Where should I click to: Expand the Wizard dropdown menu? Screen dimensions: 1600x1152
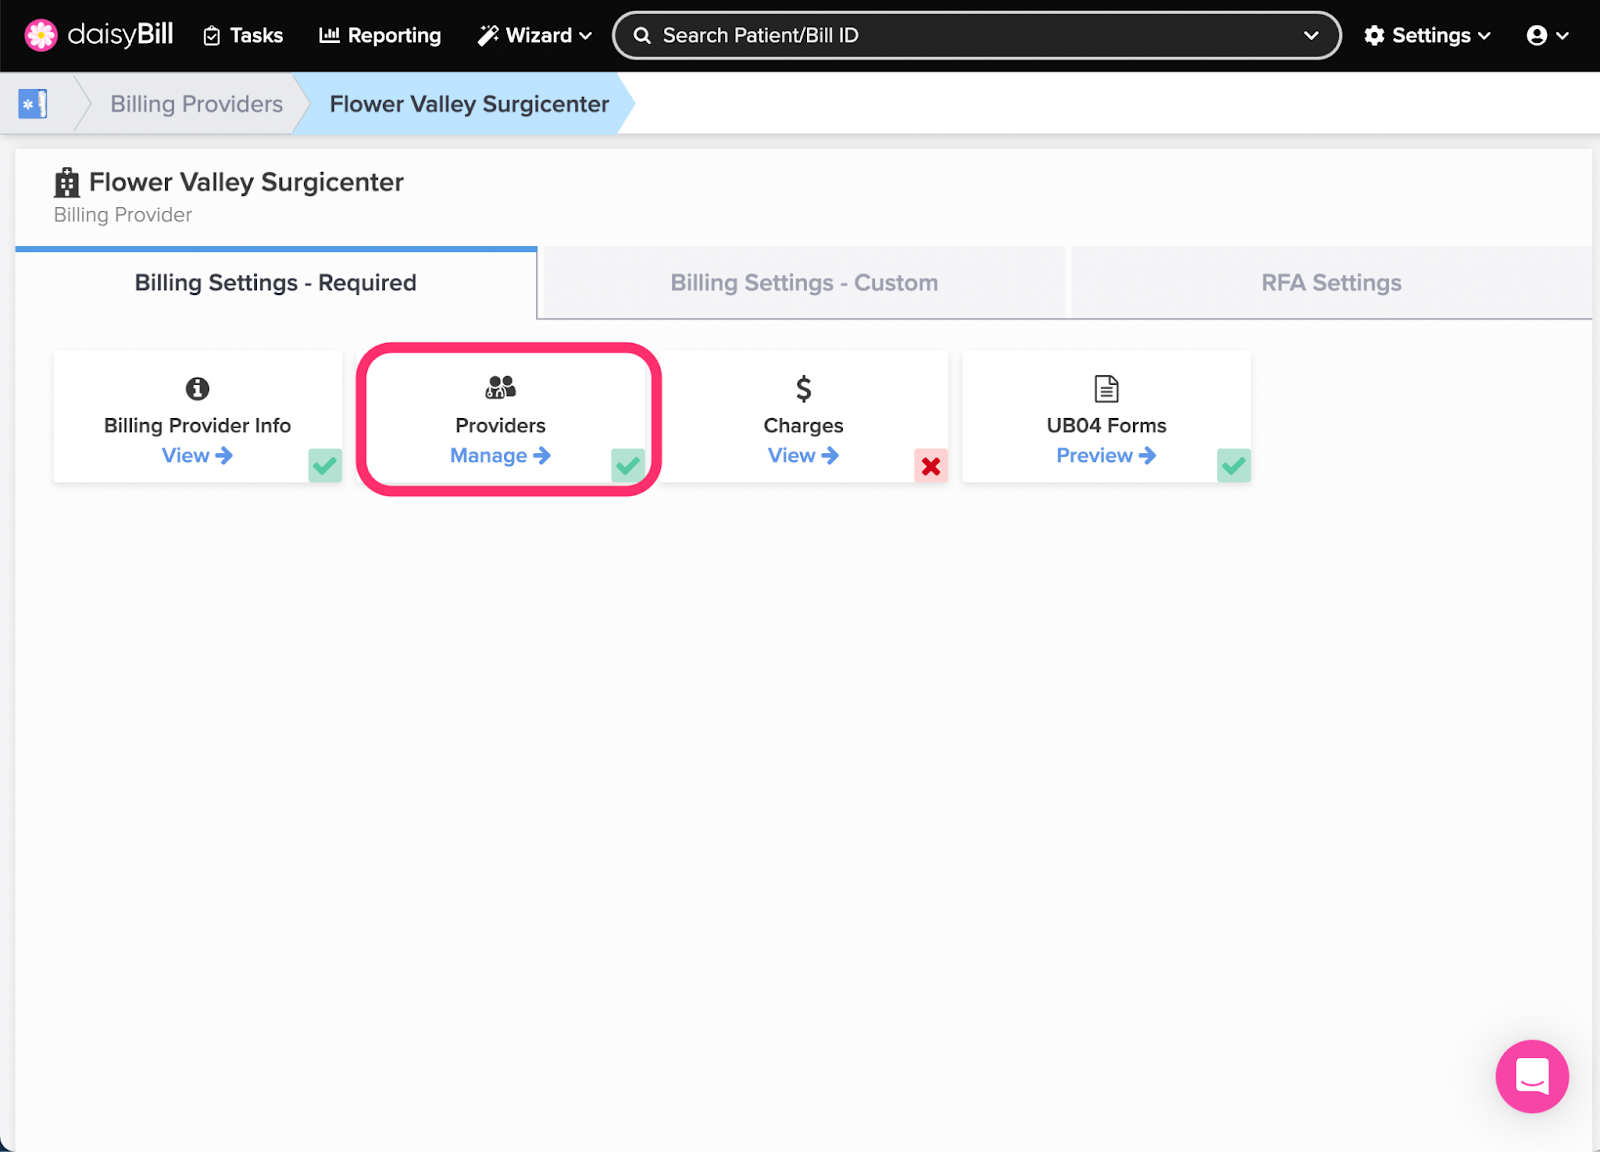click(535, 35)
